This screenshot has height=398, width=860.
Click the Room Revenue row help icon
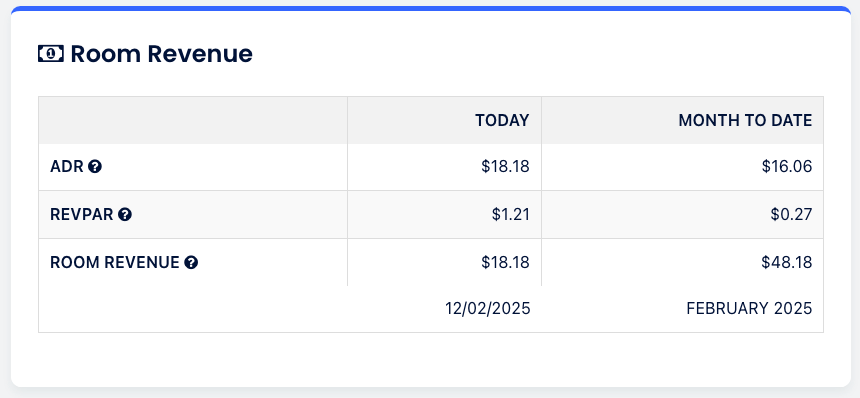(x=191, y=263)
